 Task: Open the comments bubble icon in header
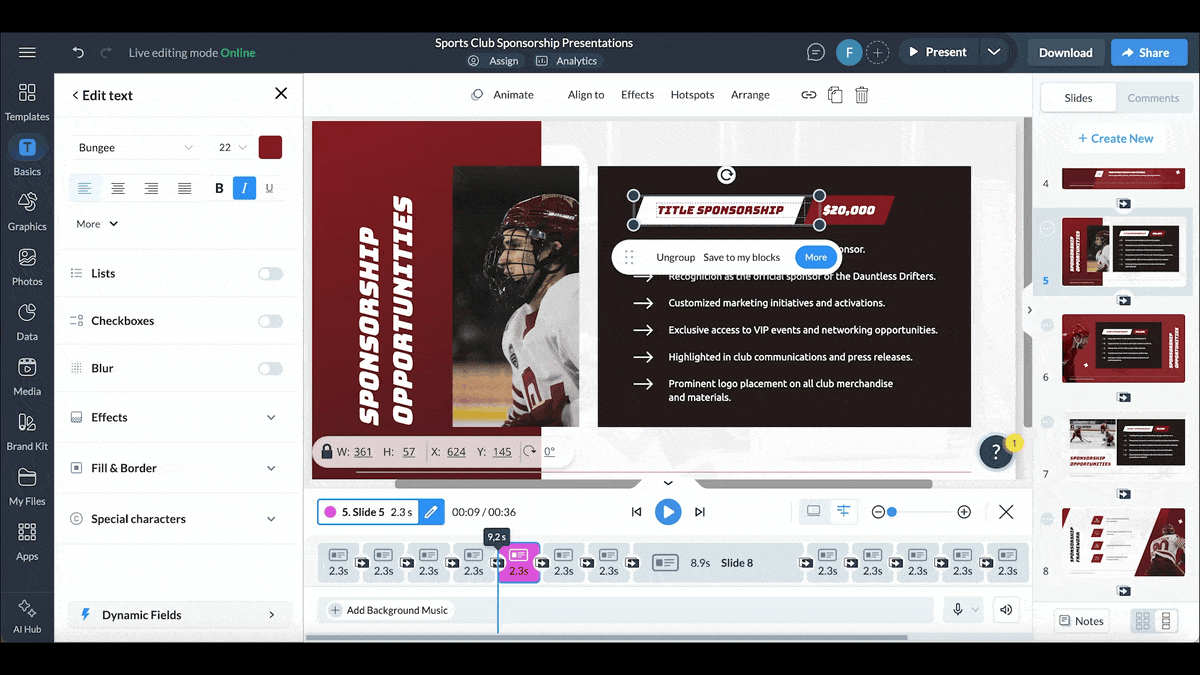pos(816,52)
